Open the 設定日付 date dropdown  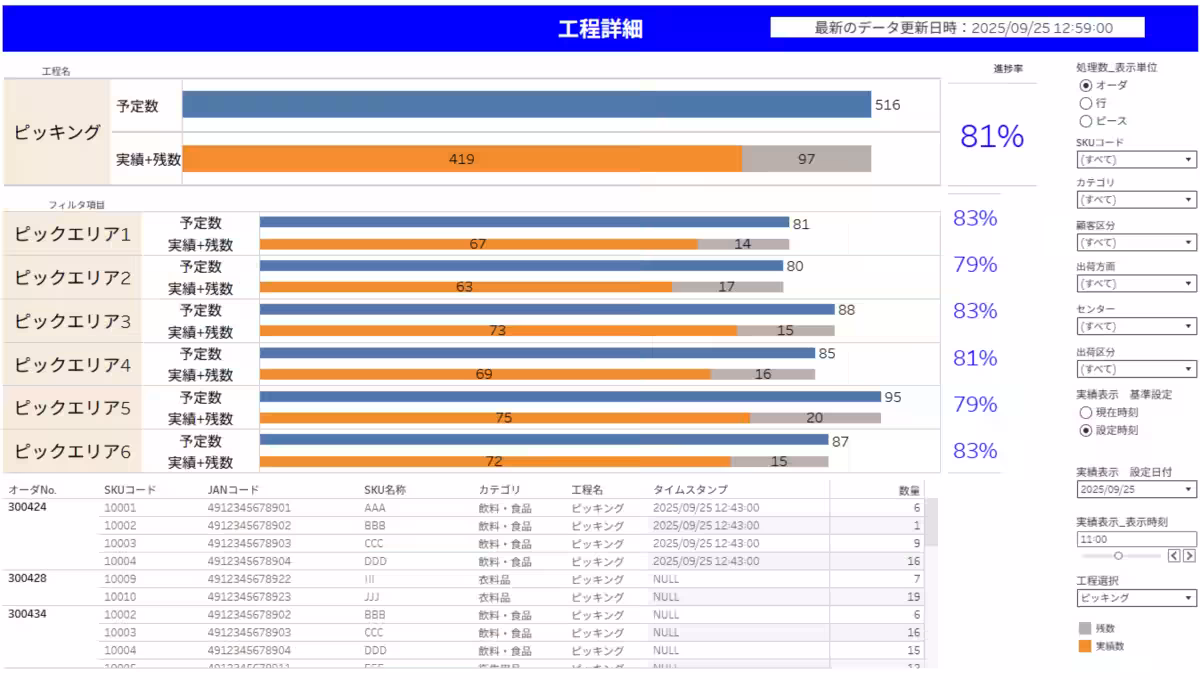(x=1136, y=489)
